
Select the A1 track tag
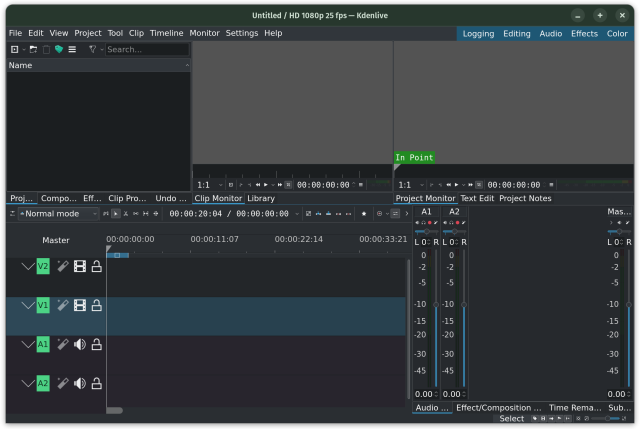[x=43, y=344]
